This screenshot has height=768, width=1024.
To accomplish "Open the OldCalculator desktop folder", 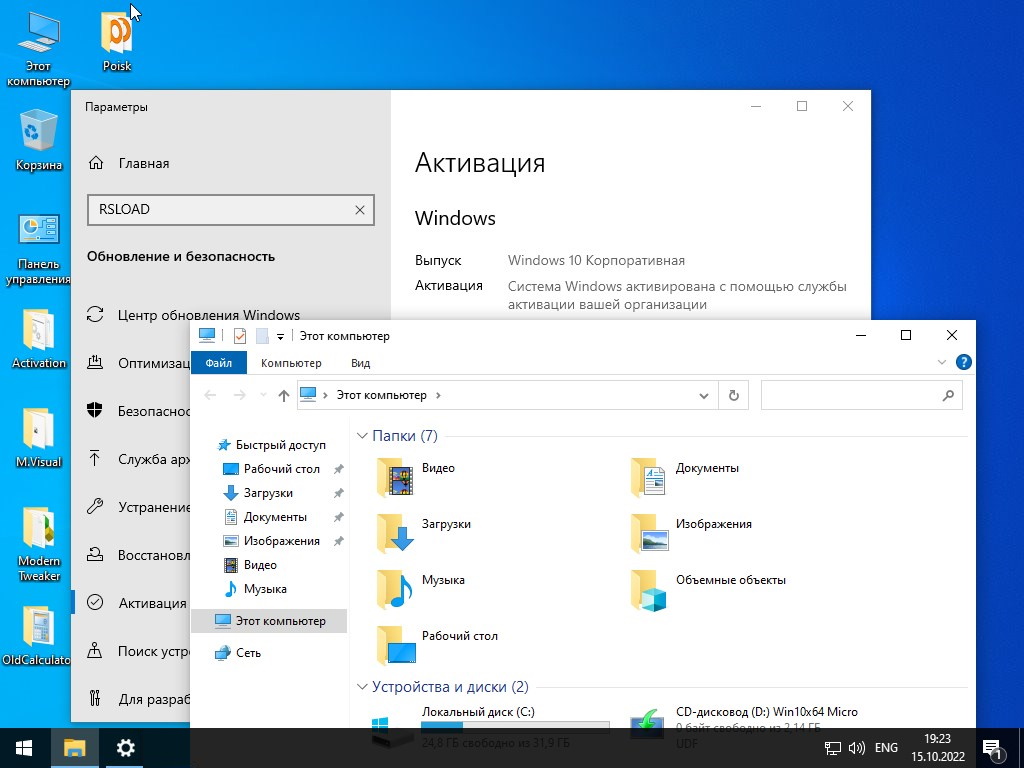I will click(37, 636).
